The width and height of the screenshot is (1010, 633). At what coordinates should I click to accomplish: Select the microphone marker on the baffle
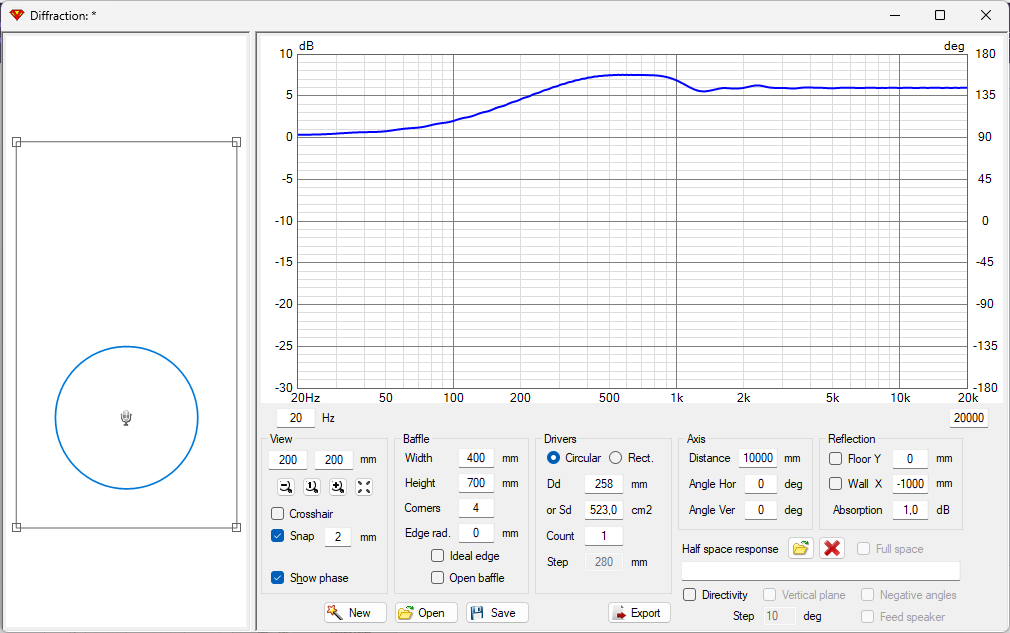(126, 419)
